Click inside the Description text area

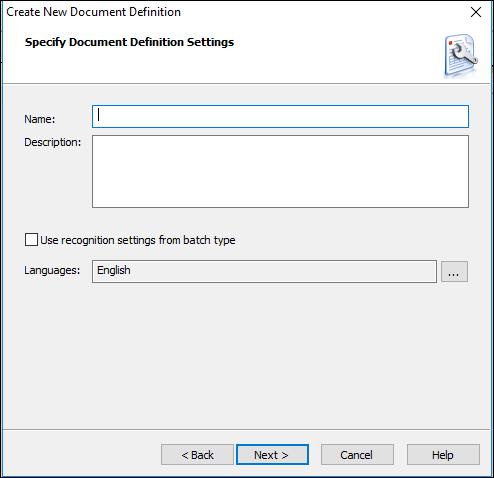pyautogui.click(x=280, y=171)
